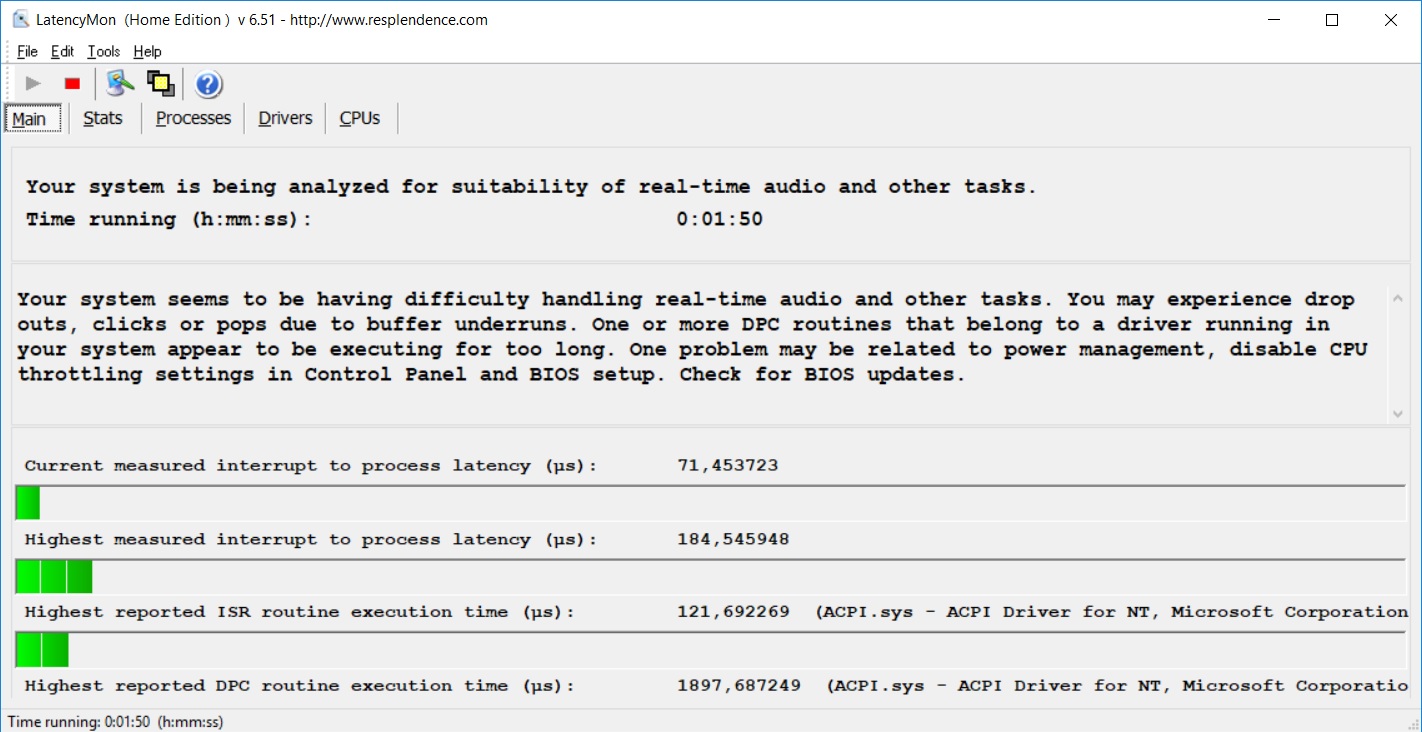Switch to the Drivers tab
This screenshot has width=1422, height=732.
tap(285, 118)
